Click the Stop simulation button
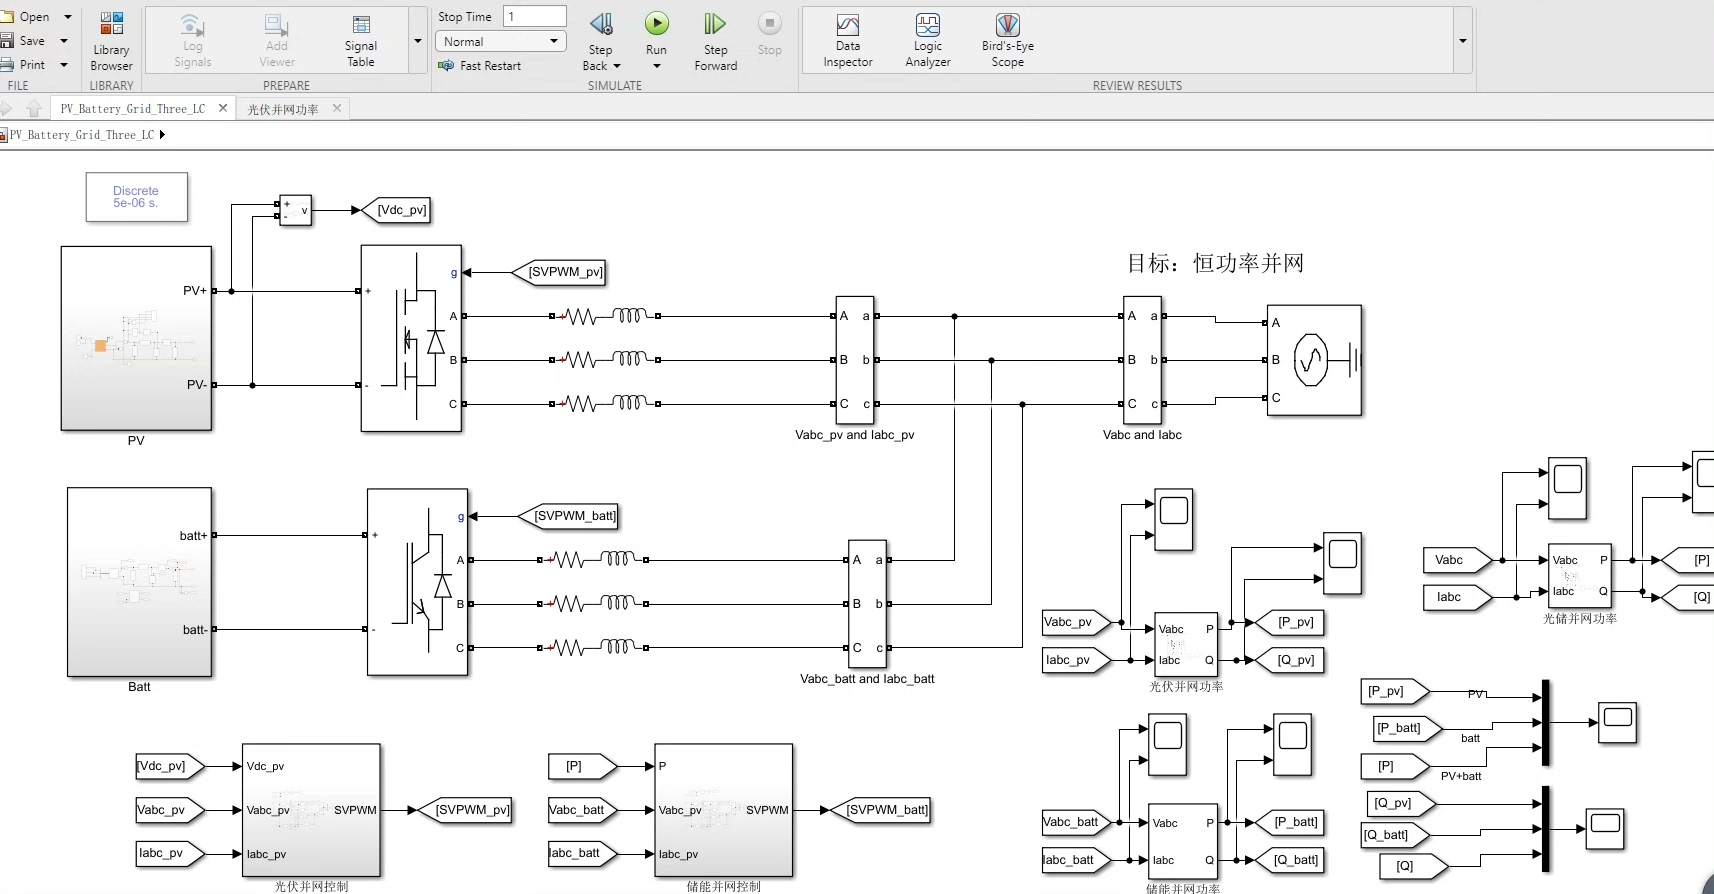Screen dimensions: 1714x894 point(769,33)
